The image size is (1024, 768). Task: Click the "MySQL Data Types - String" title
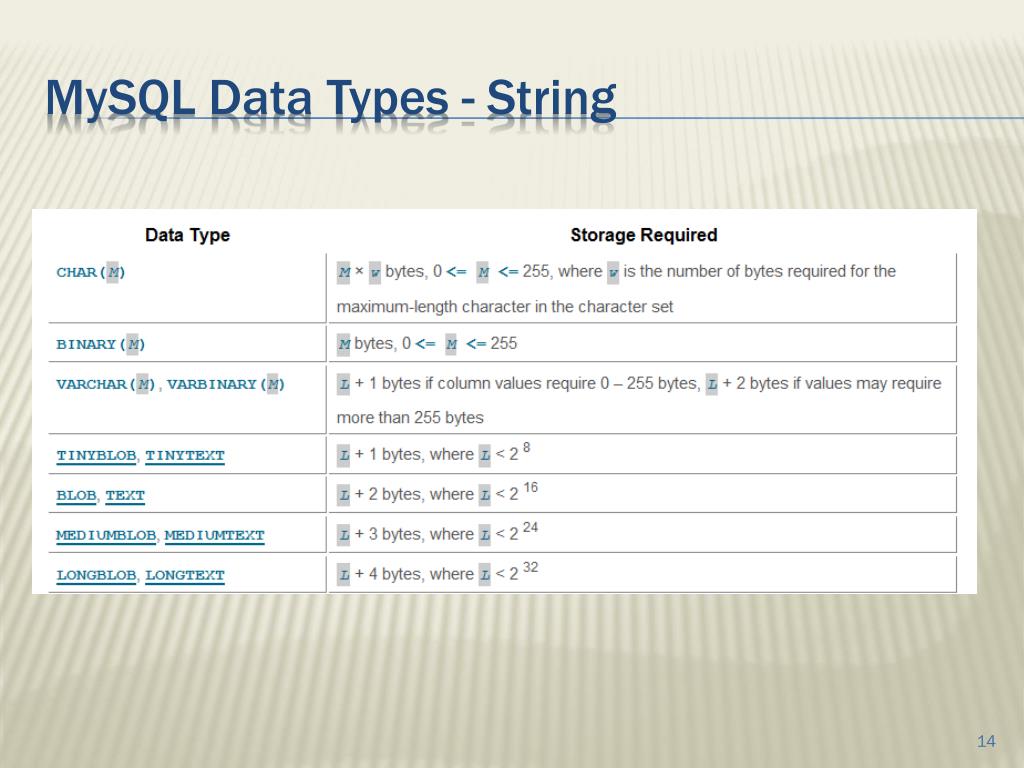(331, 100)
